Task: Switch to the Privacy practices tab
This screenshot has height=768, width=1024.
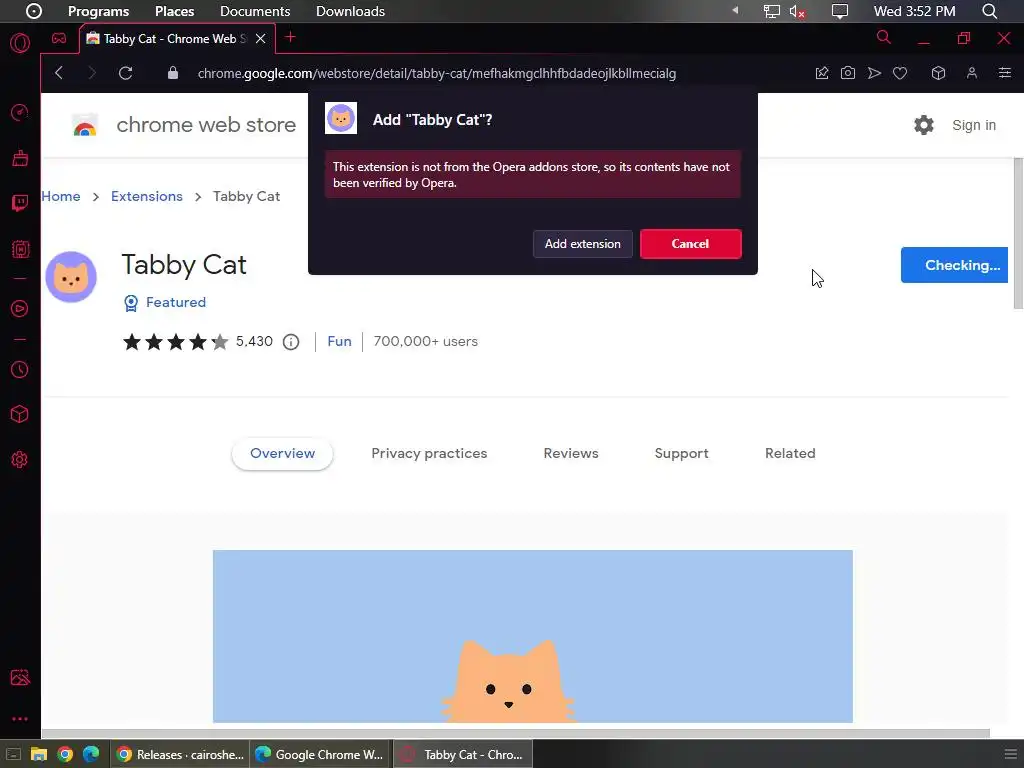Action: click(429, 453)
